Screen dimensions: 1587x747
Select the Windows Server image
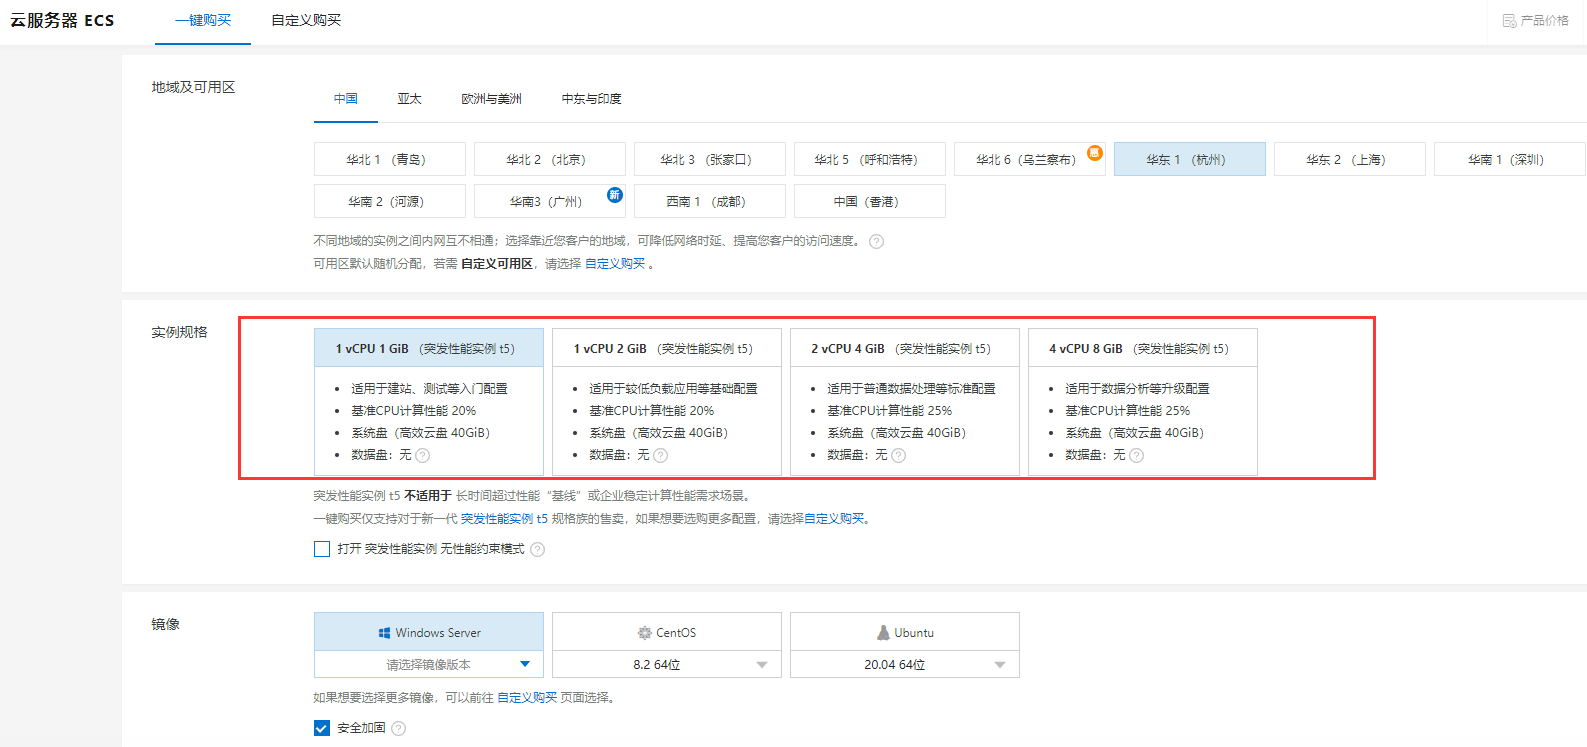coord(429,632)
